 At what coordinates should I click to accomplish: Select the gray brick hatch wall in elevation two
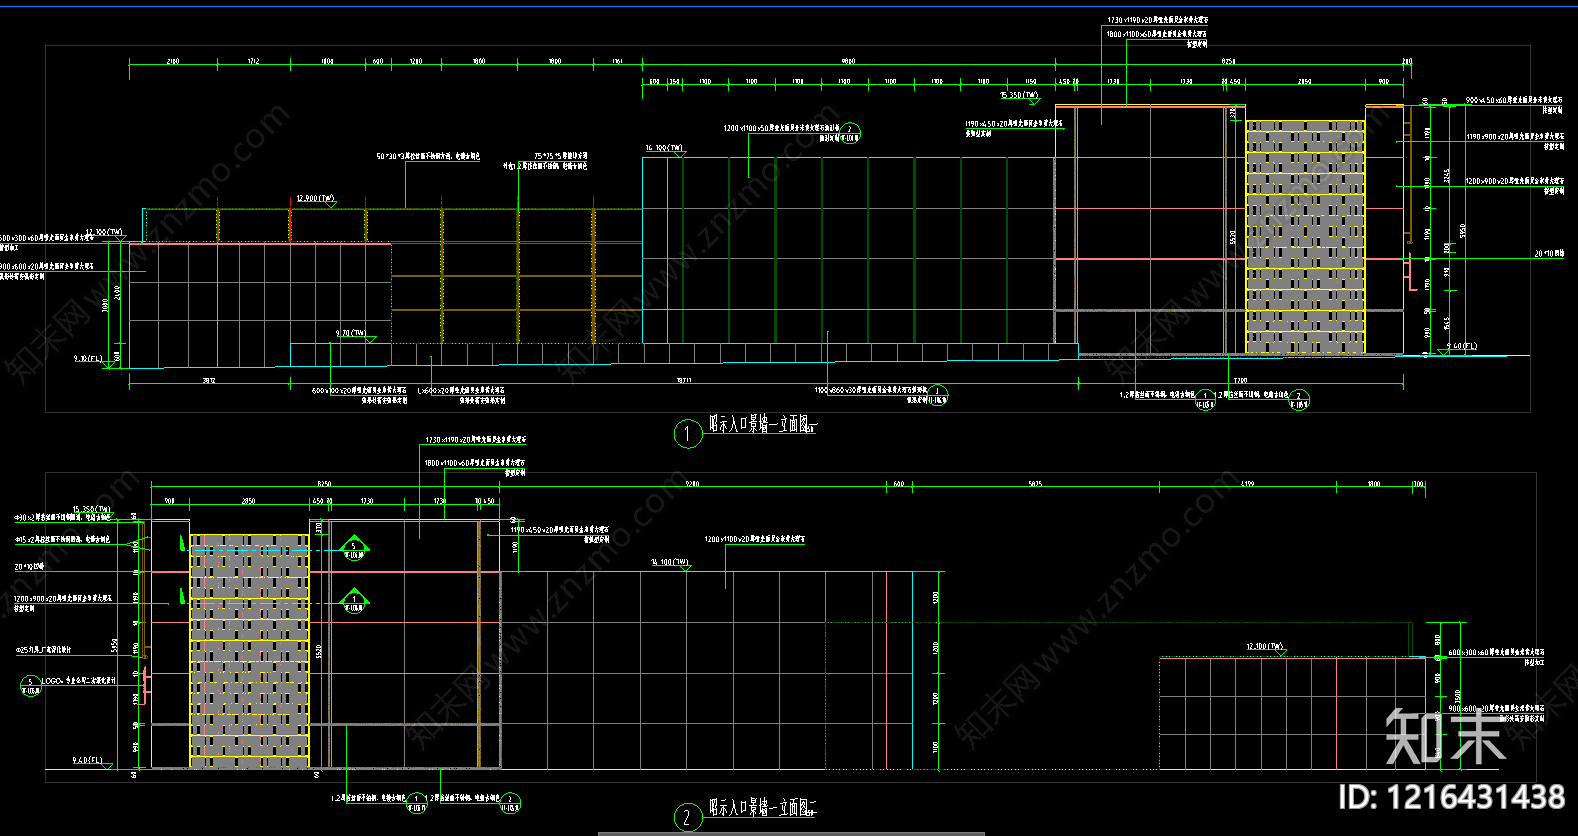pos(250,651)
